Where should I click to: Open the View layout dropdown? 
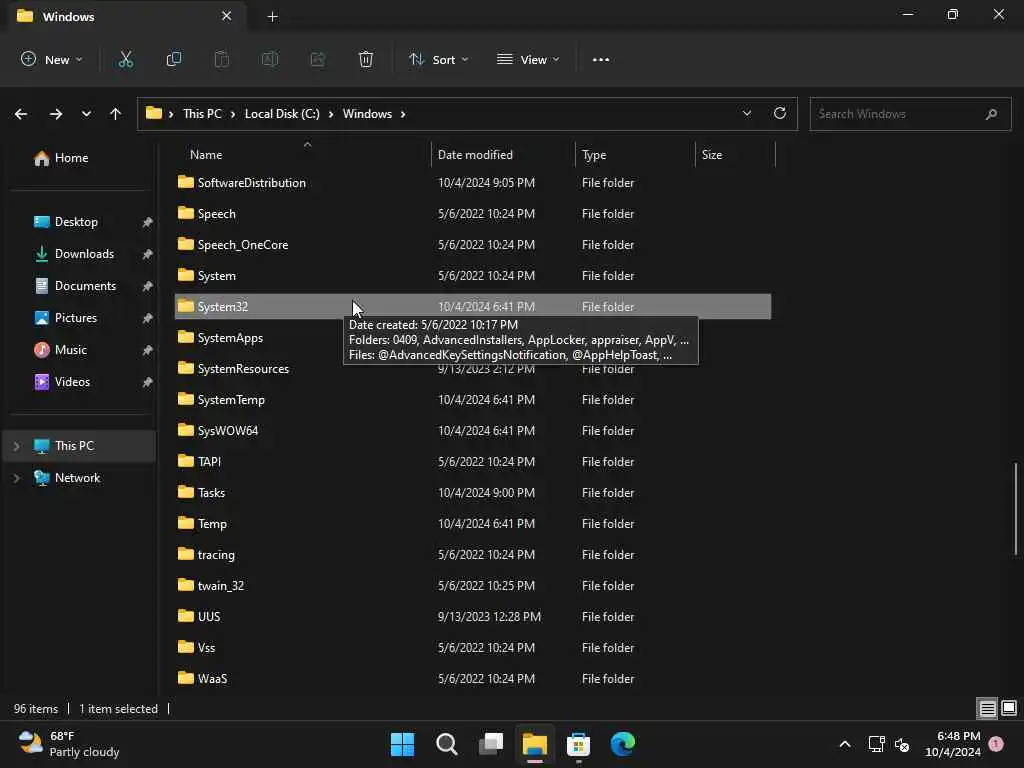coord(528,59)
